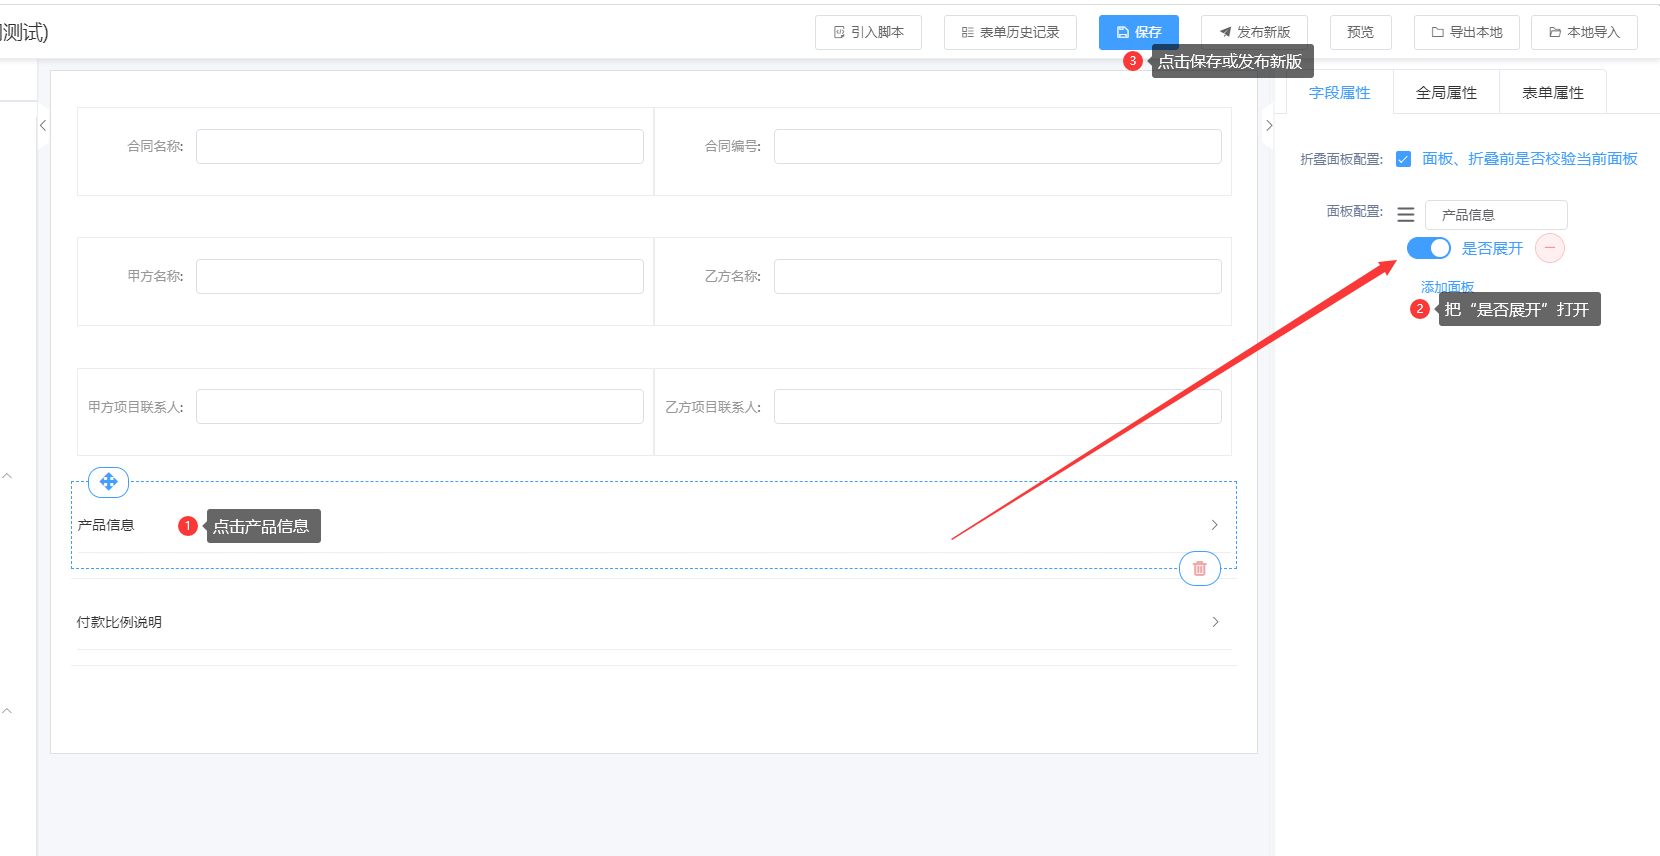Switch to the 字段属性 tab
Screen dimensions: 1660x856
1339,92
